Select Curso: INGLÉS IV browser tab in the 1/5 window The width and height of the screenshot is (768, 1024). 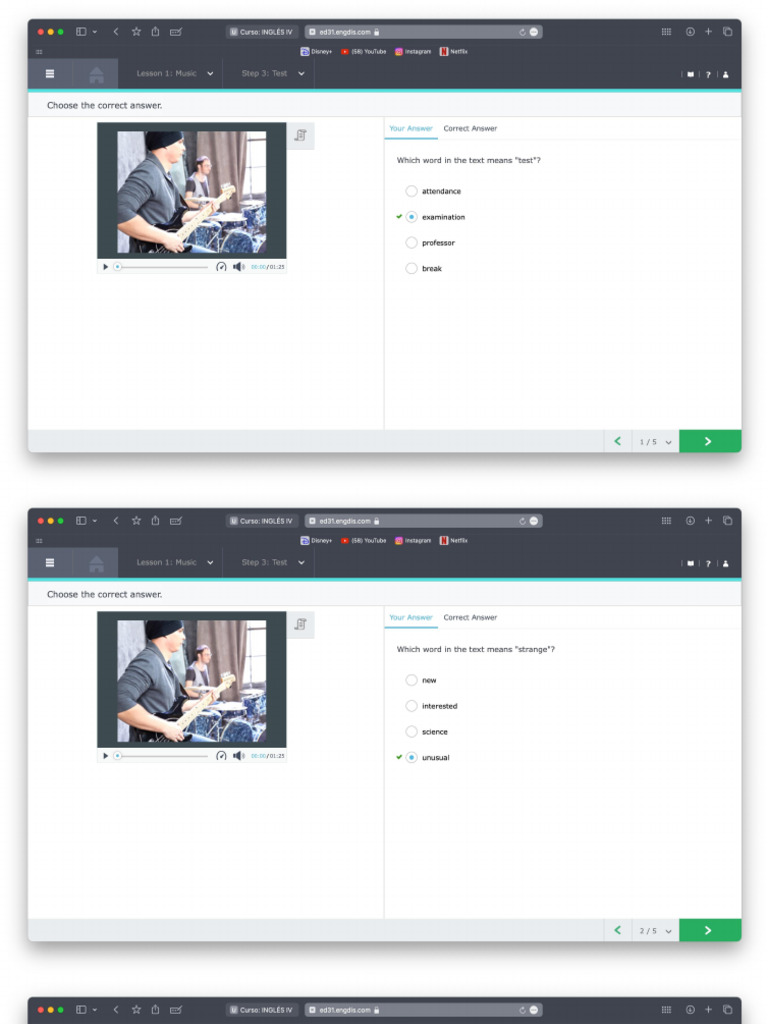click(x=262, y=32)
